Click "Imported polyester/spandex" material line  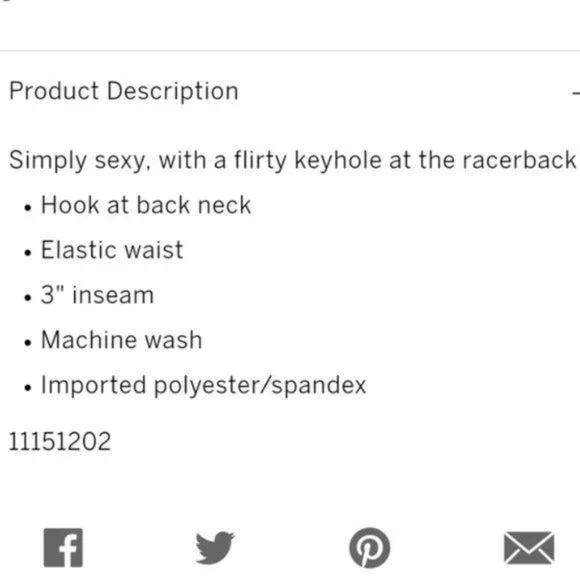point(203,385)
